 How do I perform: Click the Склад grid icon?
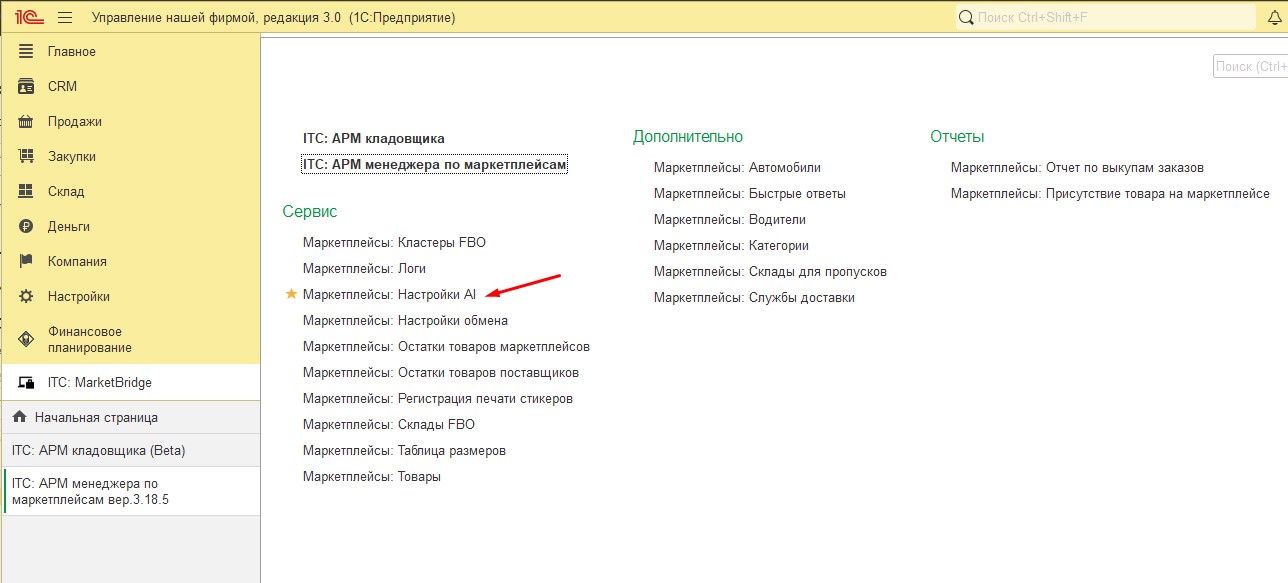click(26, 191)
